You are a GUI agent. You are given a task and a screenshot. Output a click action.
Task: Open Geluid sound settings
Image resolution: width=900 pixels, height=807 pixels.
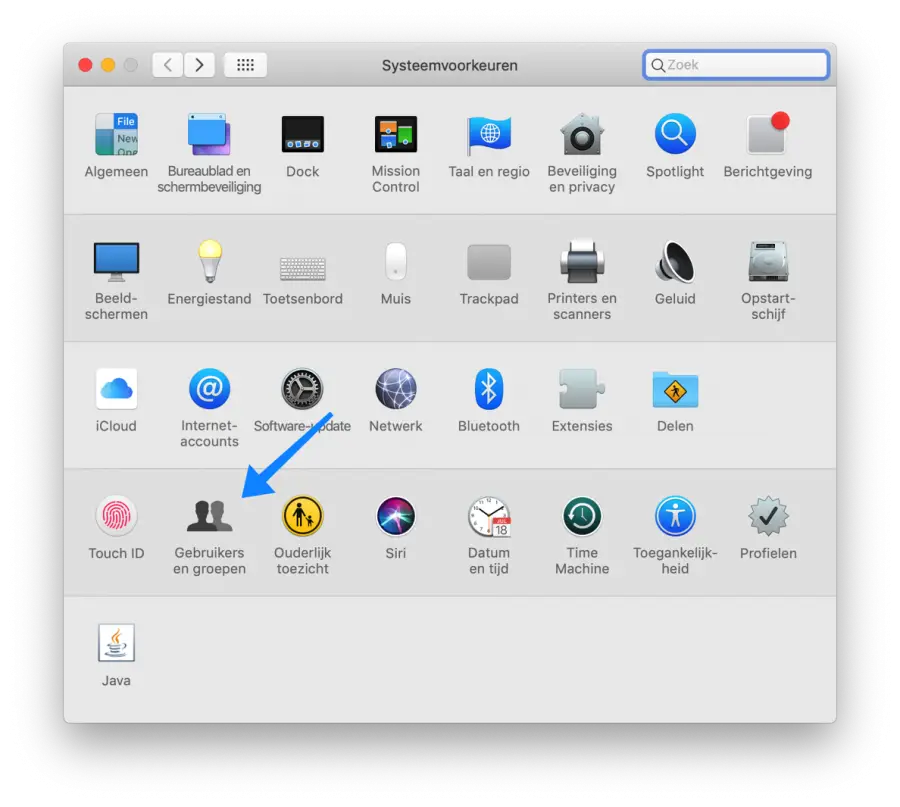(675, 262)
